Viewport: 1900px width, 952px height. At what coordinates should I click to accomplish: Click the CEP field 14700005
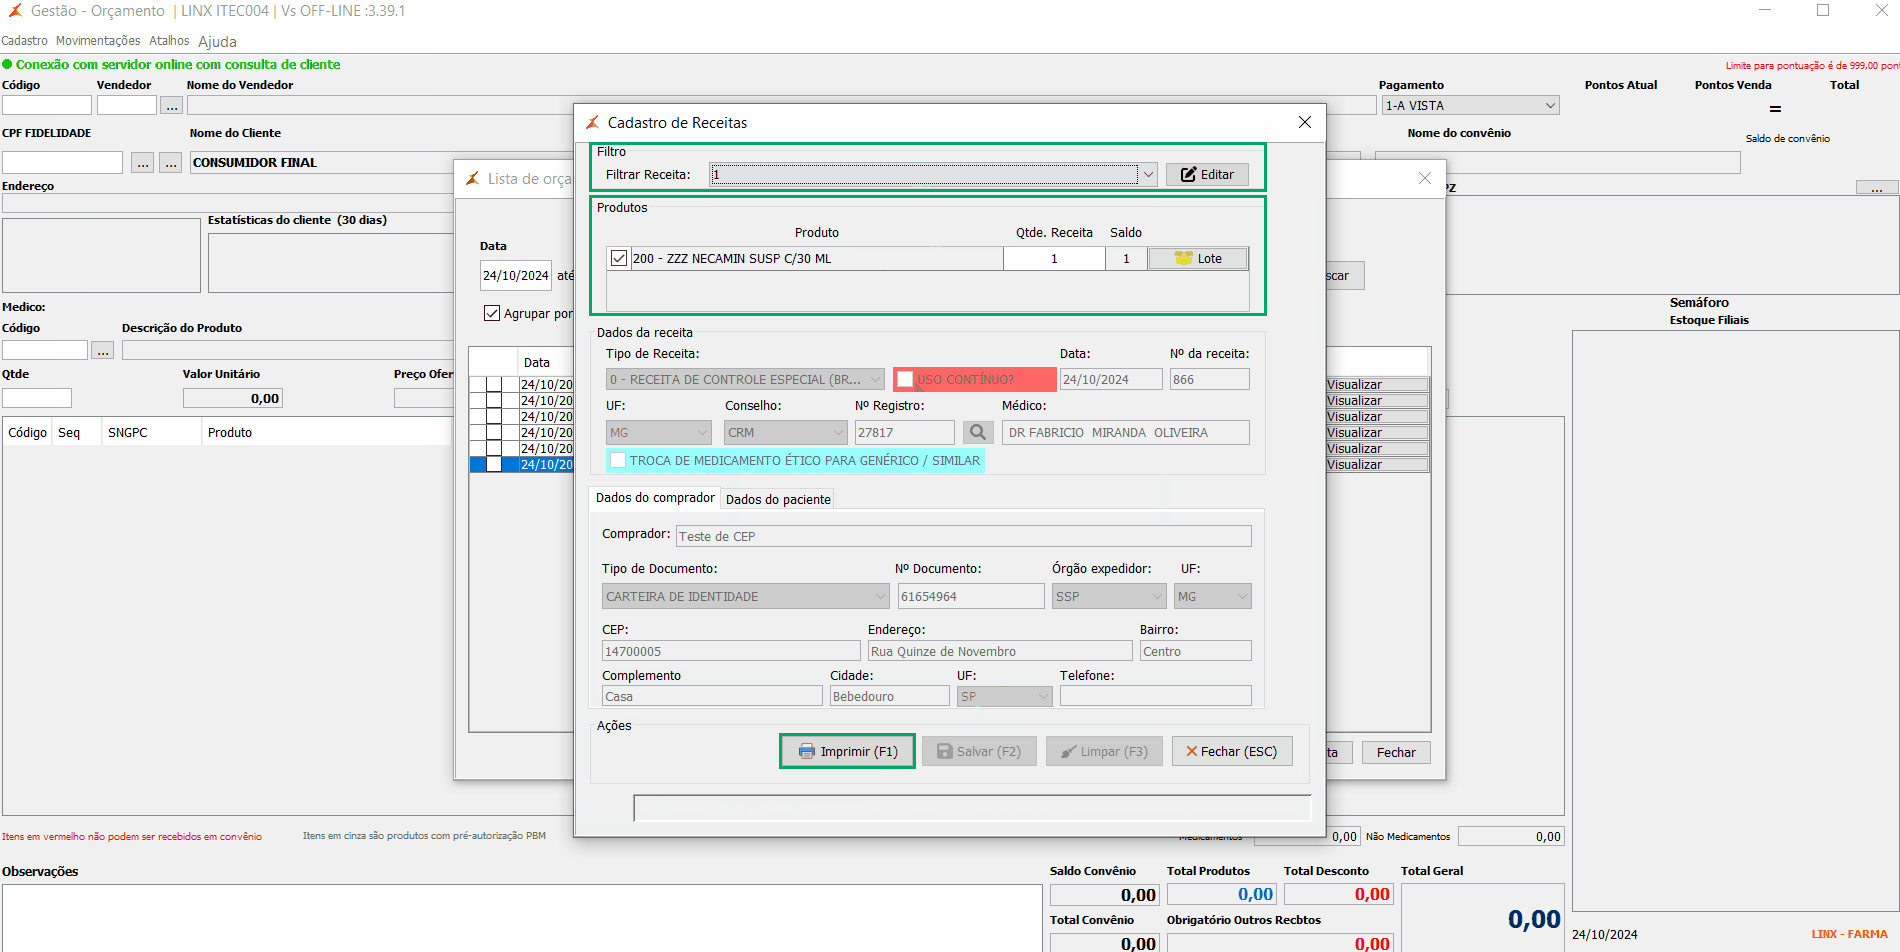point(731,651)
